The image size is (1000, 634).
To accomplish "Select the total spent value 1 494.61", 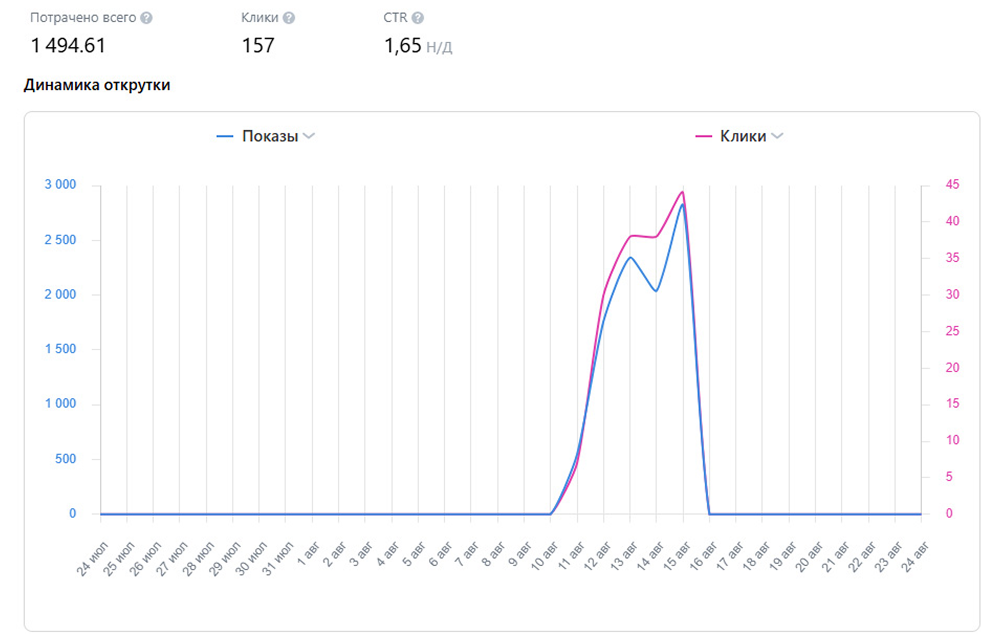I will pyautogui.click(x=68, y=45).
